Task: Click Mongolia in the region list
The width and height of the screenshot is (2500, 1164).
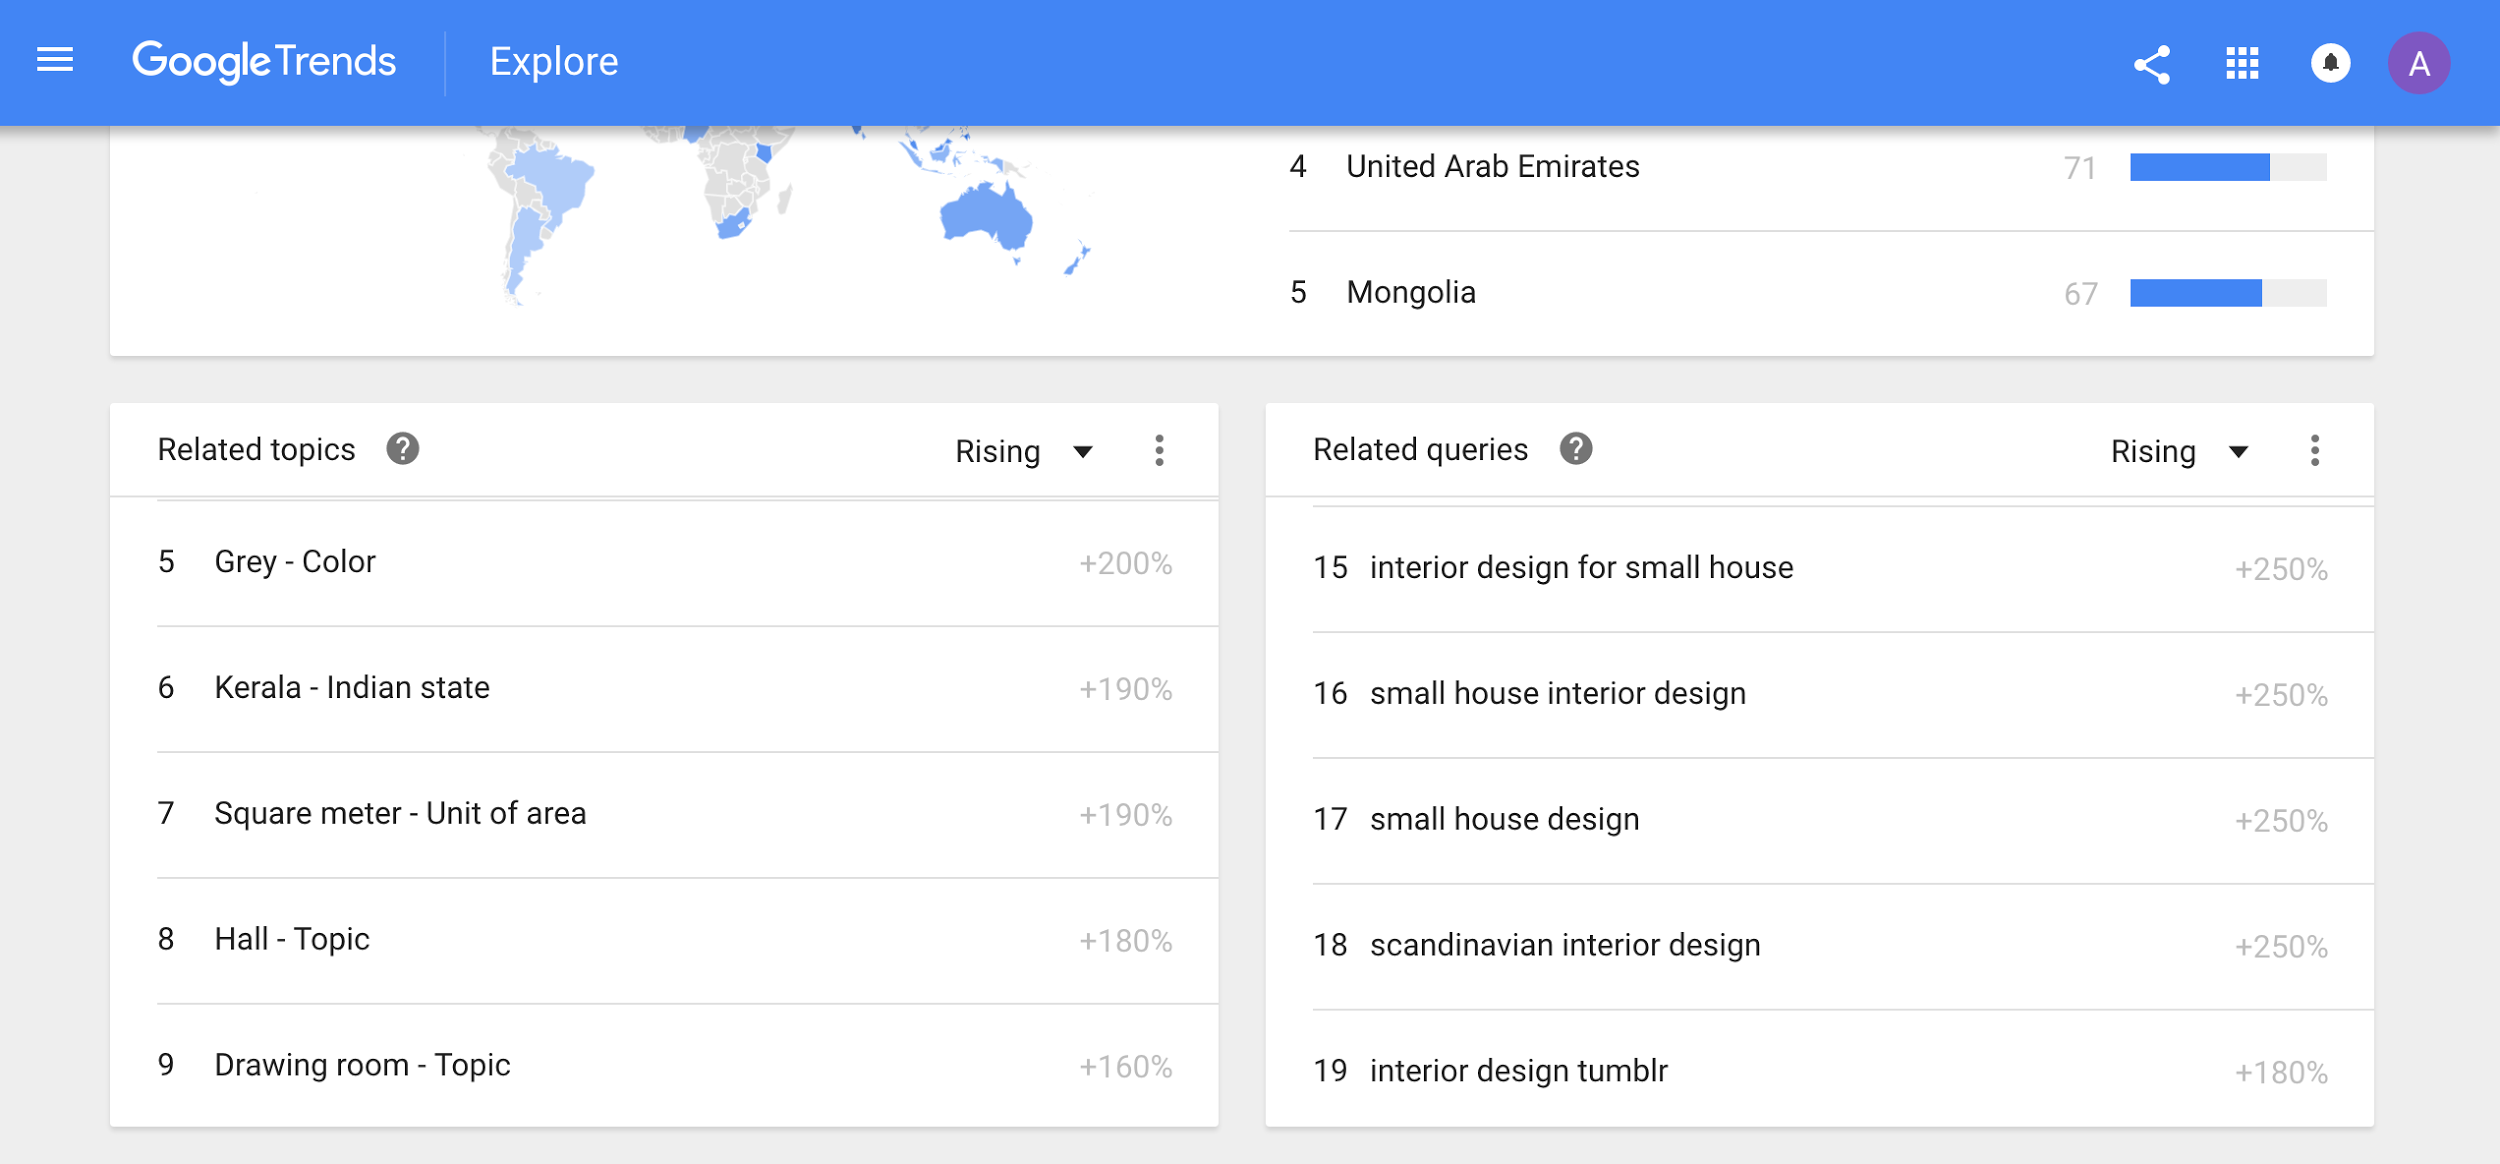Action: coord(1410,293)
